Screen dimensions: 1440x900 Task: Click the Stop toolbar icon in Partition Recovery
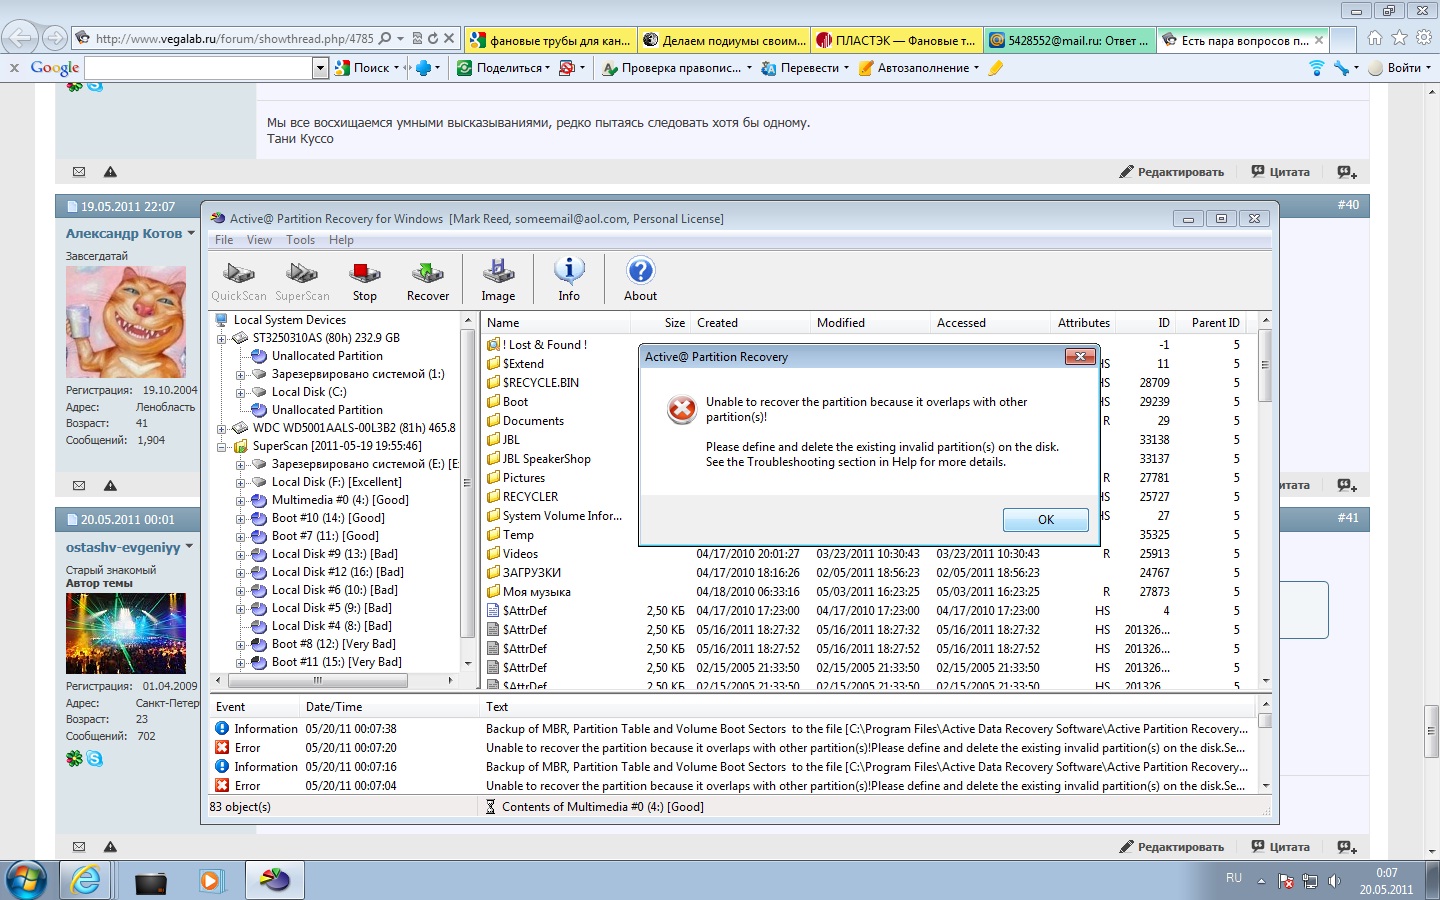click(365, 280)
